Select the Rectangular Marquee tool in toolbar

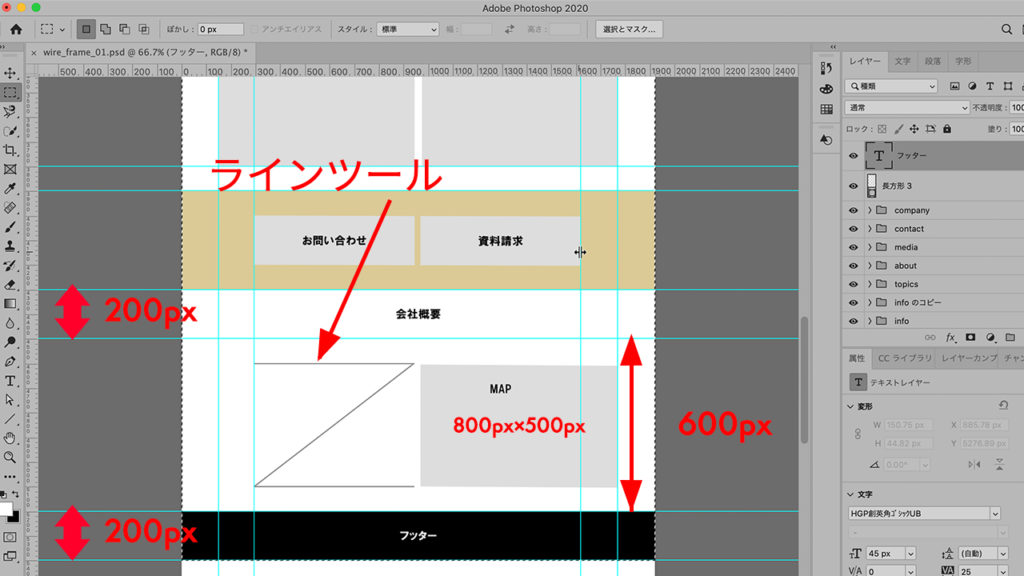tap(10, 93)
